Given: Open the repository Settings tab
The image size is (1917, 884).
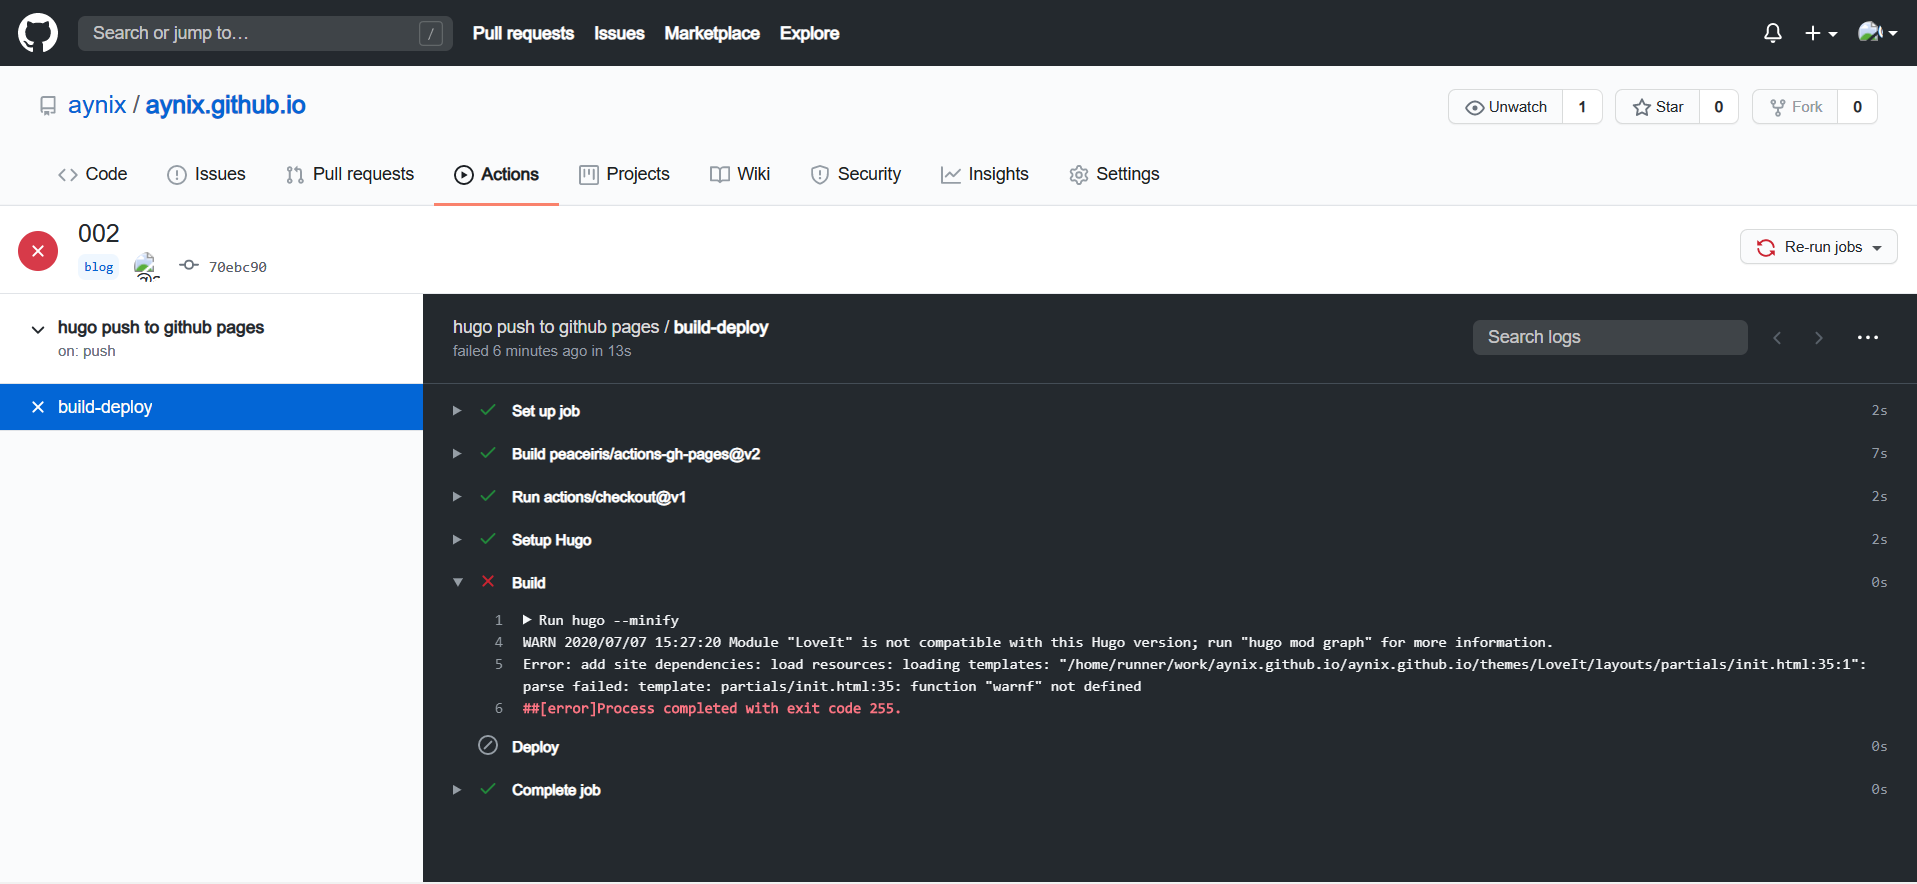Looking at the screenshot, I should 1114,174.
